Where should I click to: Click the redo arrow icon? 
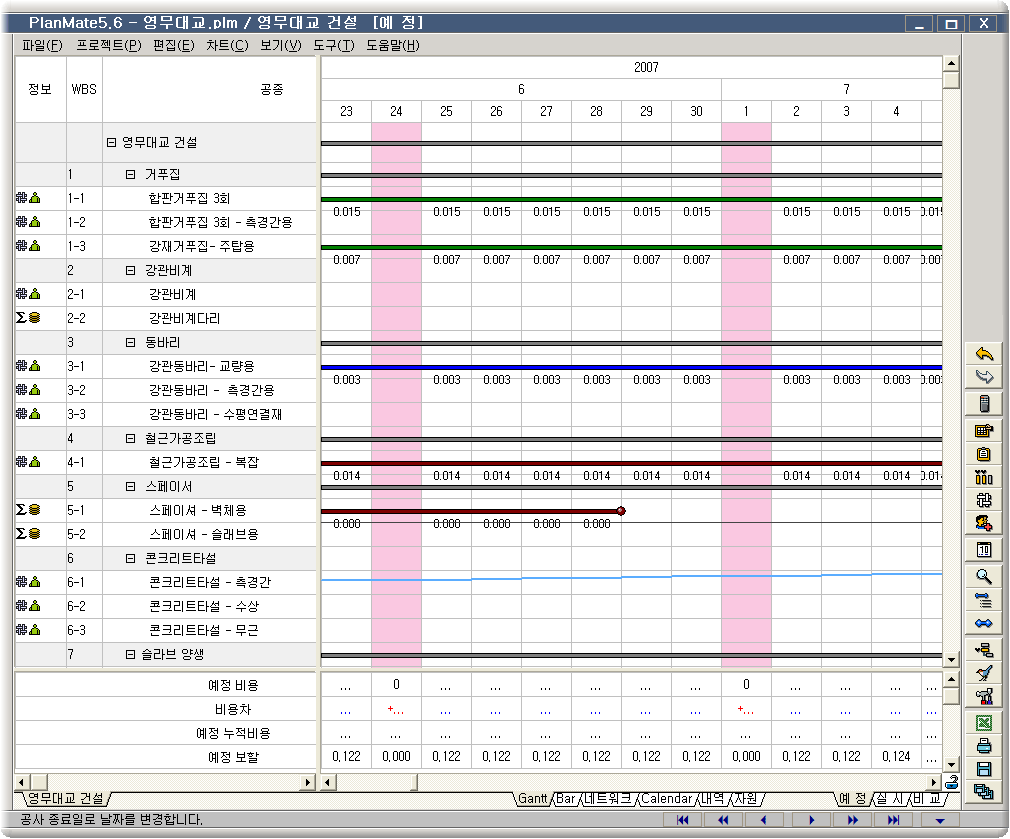[x=983, y=377]
